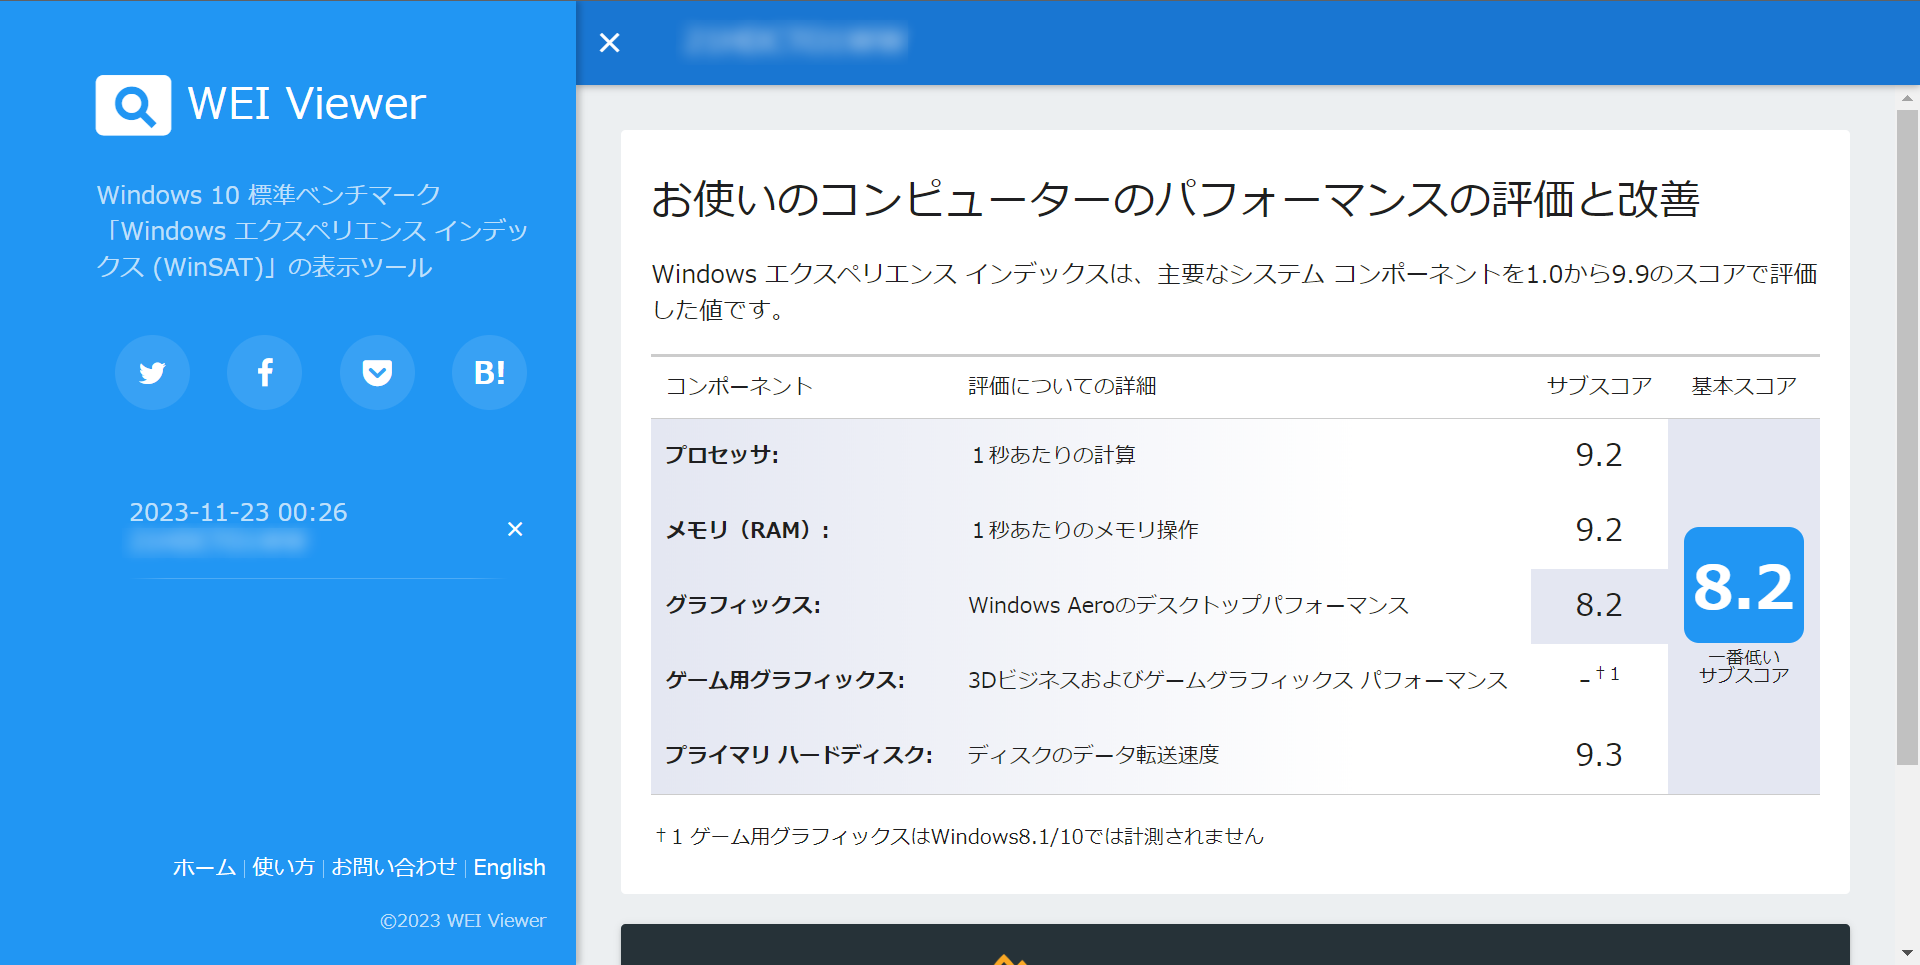This screenshot has width=1920, height=965.
Task: Share the result on Facebook
Action: [264, 372]
